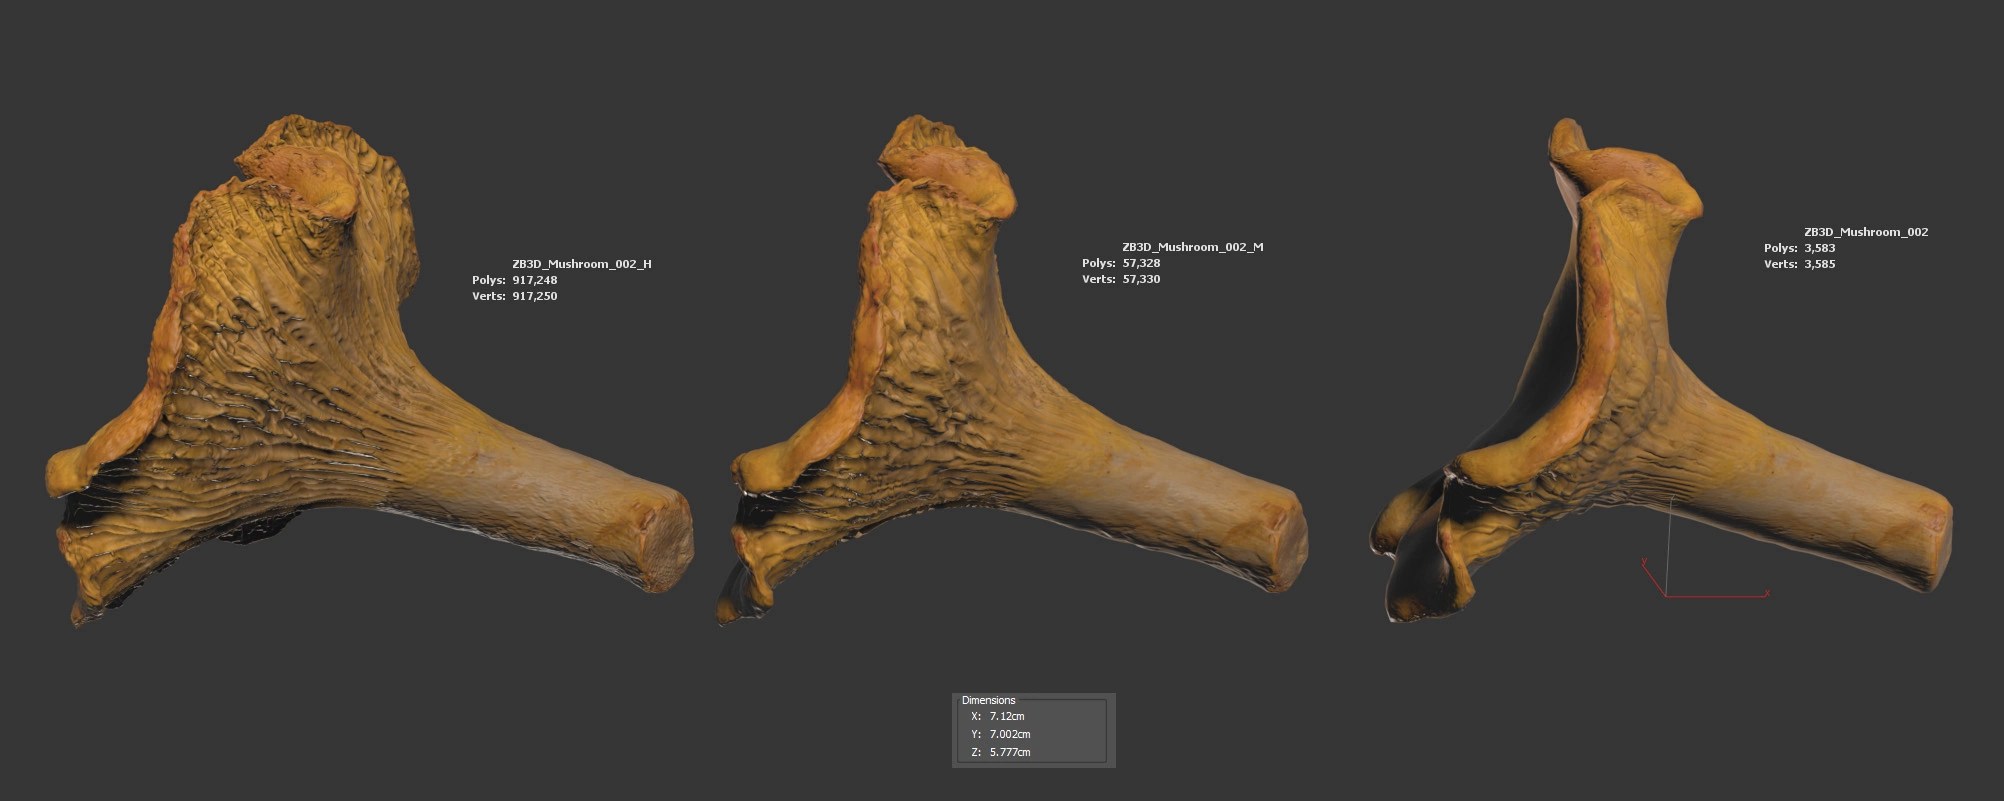Click the X dimension value 7.12cm
The height and width of the screenshot is (801, 2004).
click(1007, 716)
